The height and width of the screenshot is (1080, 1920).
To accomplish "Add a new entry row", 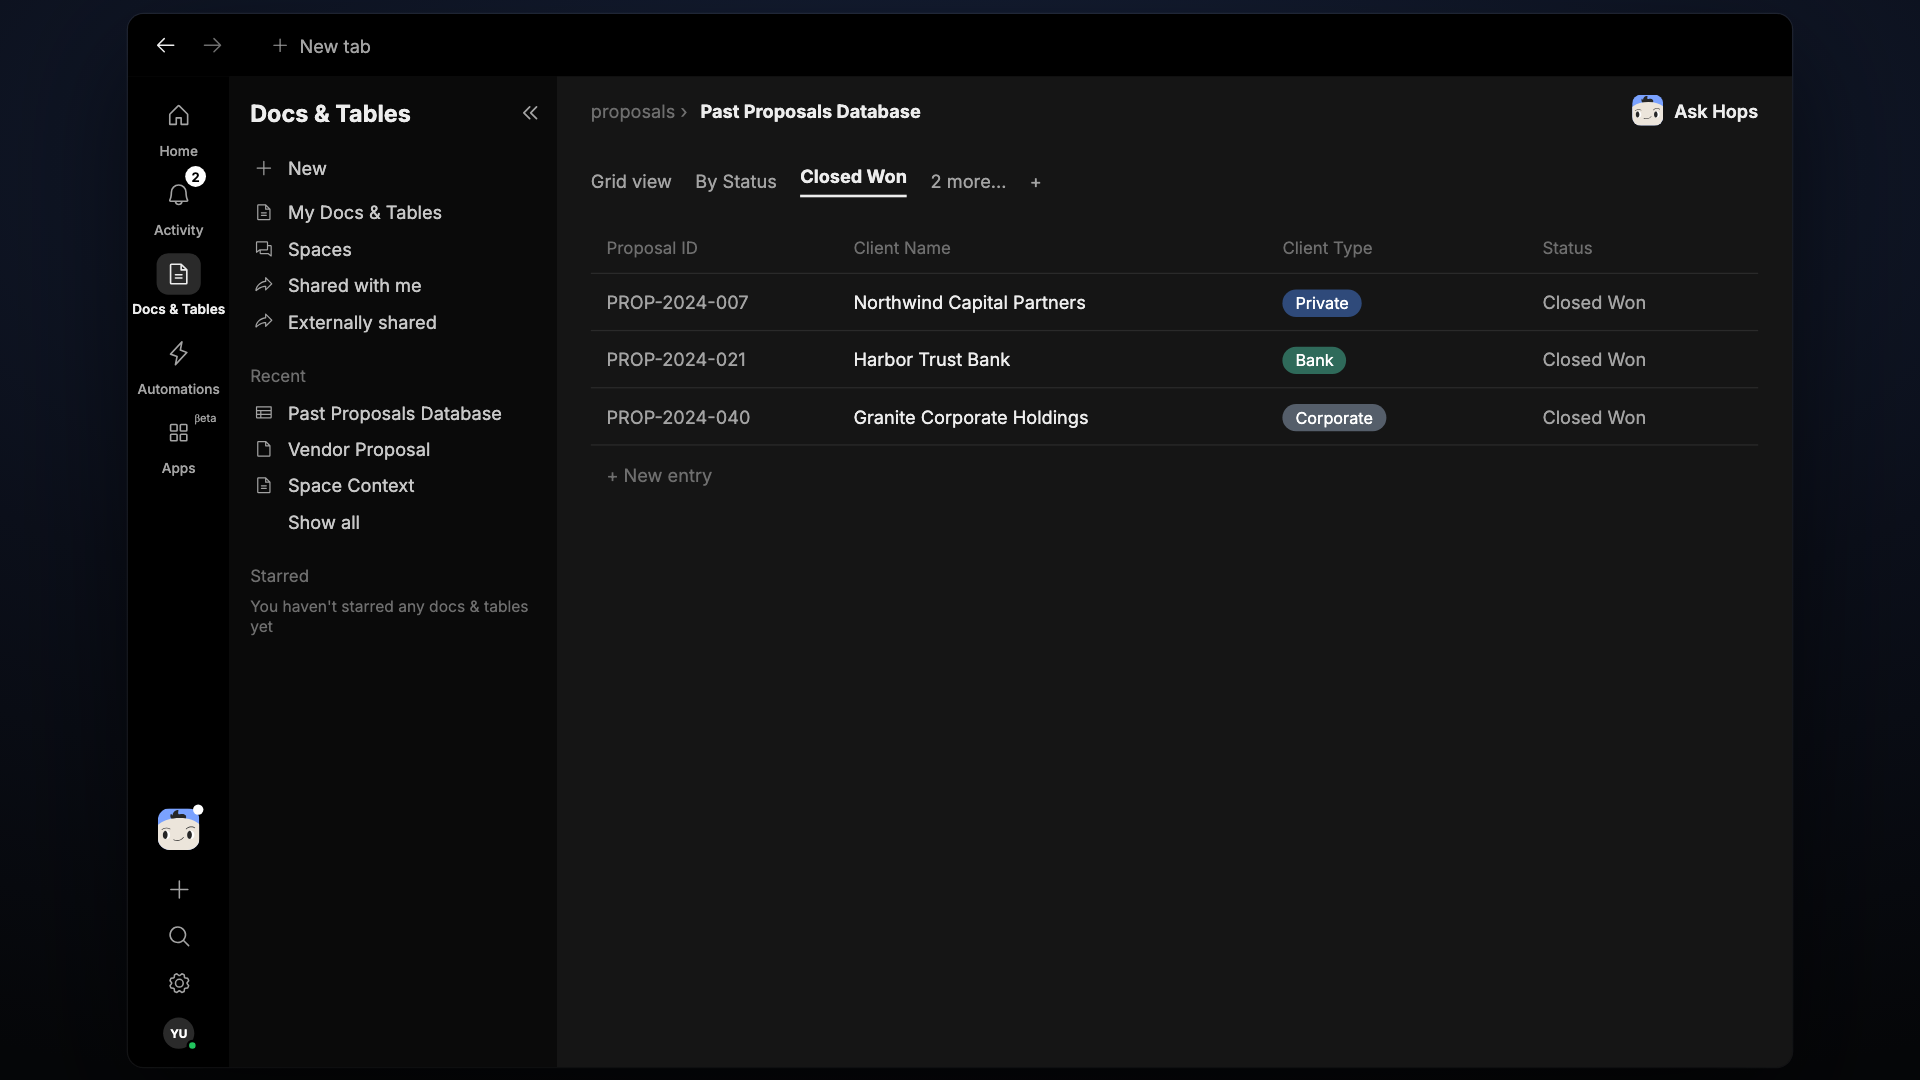I will [659, 476].
